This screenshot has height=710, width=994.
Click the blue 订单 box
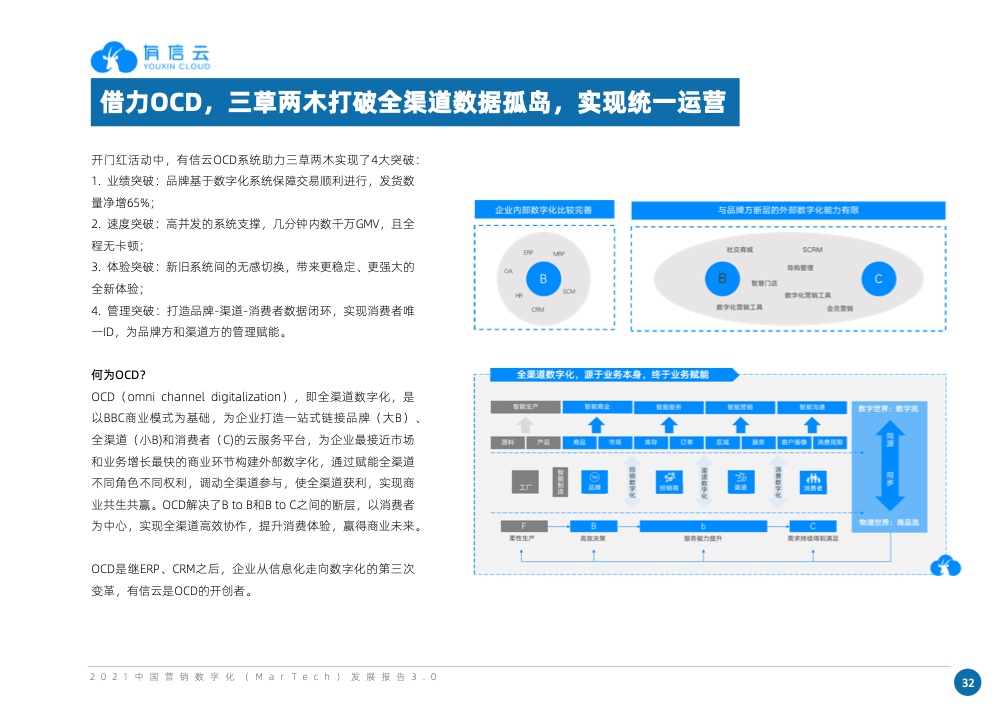coord(687,442)
